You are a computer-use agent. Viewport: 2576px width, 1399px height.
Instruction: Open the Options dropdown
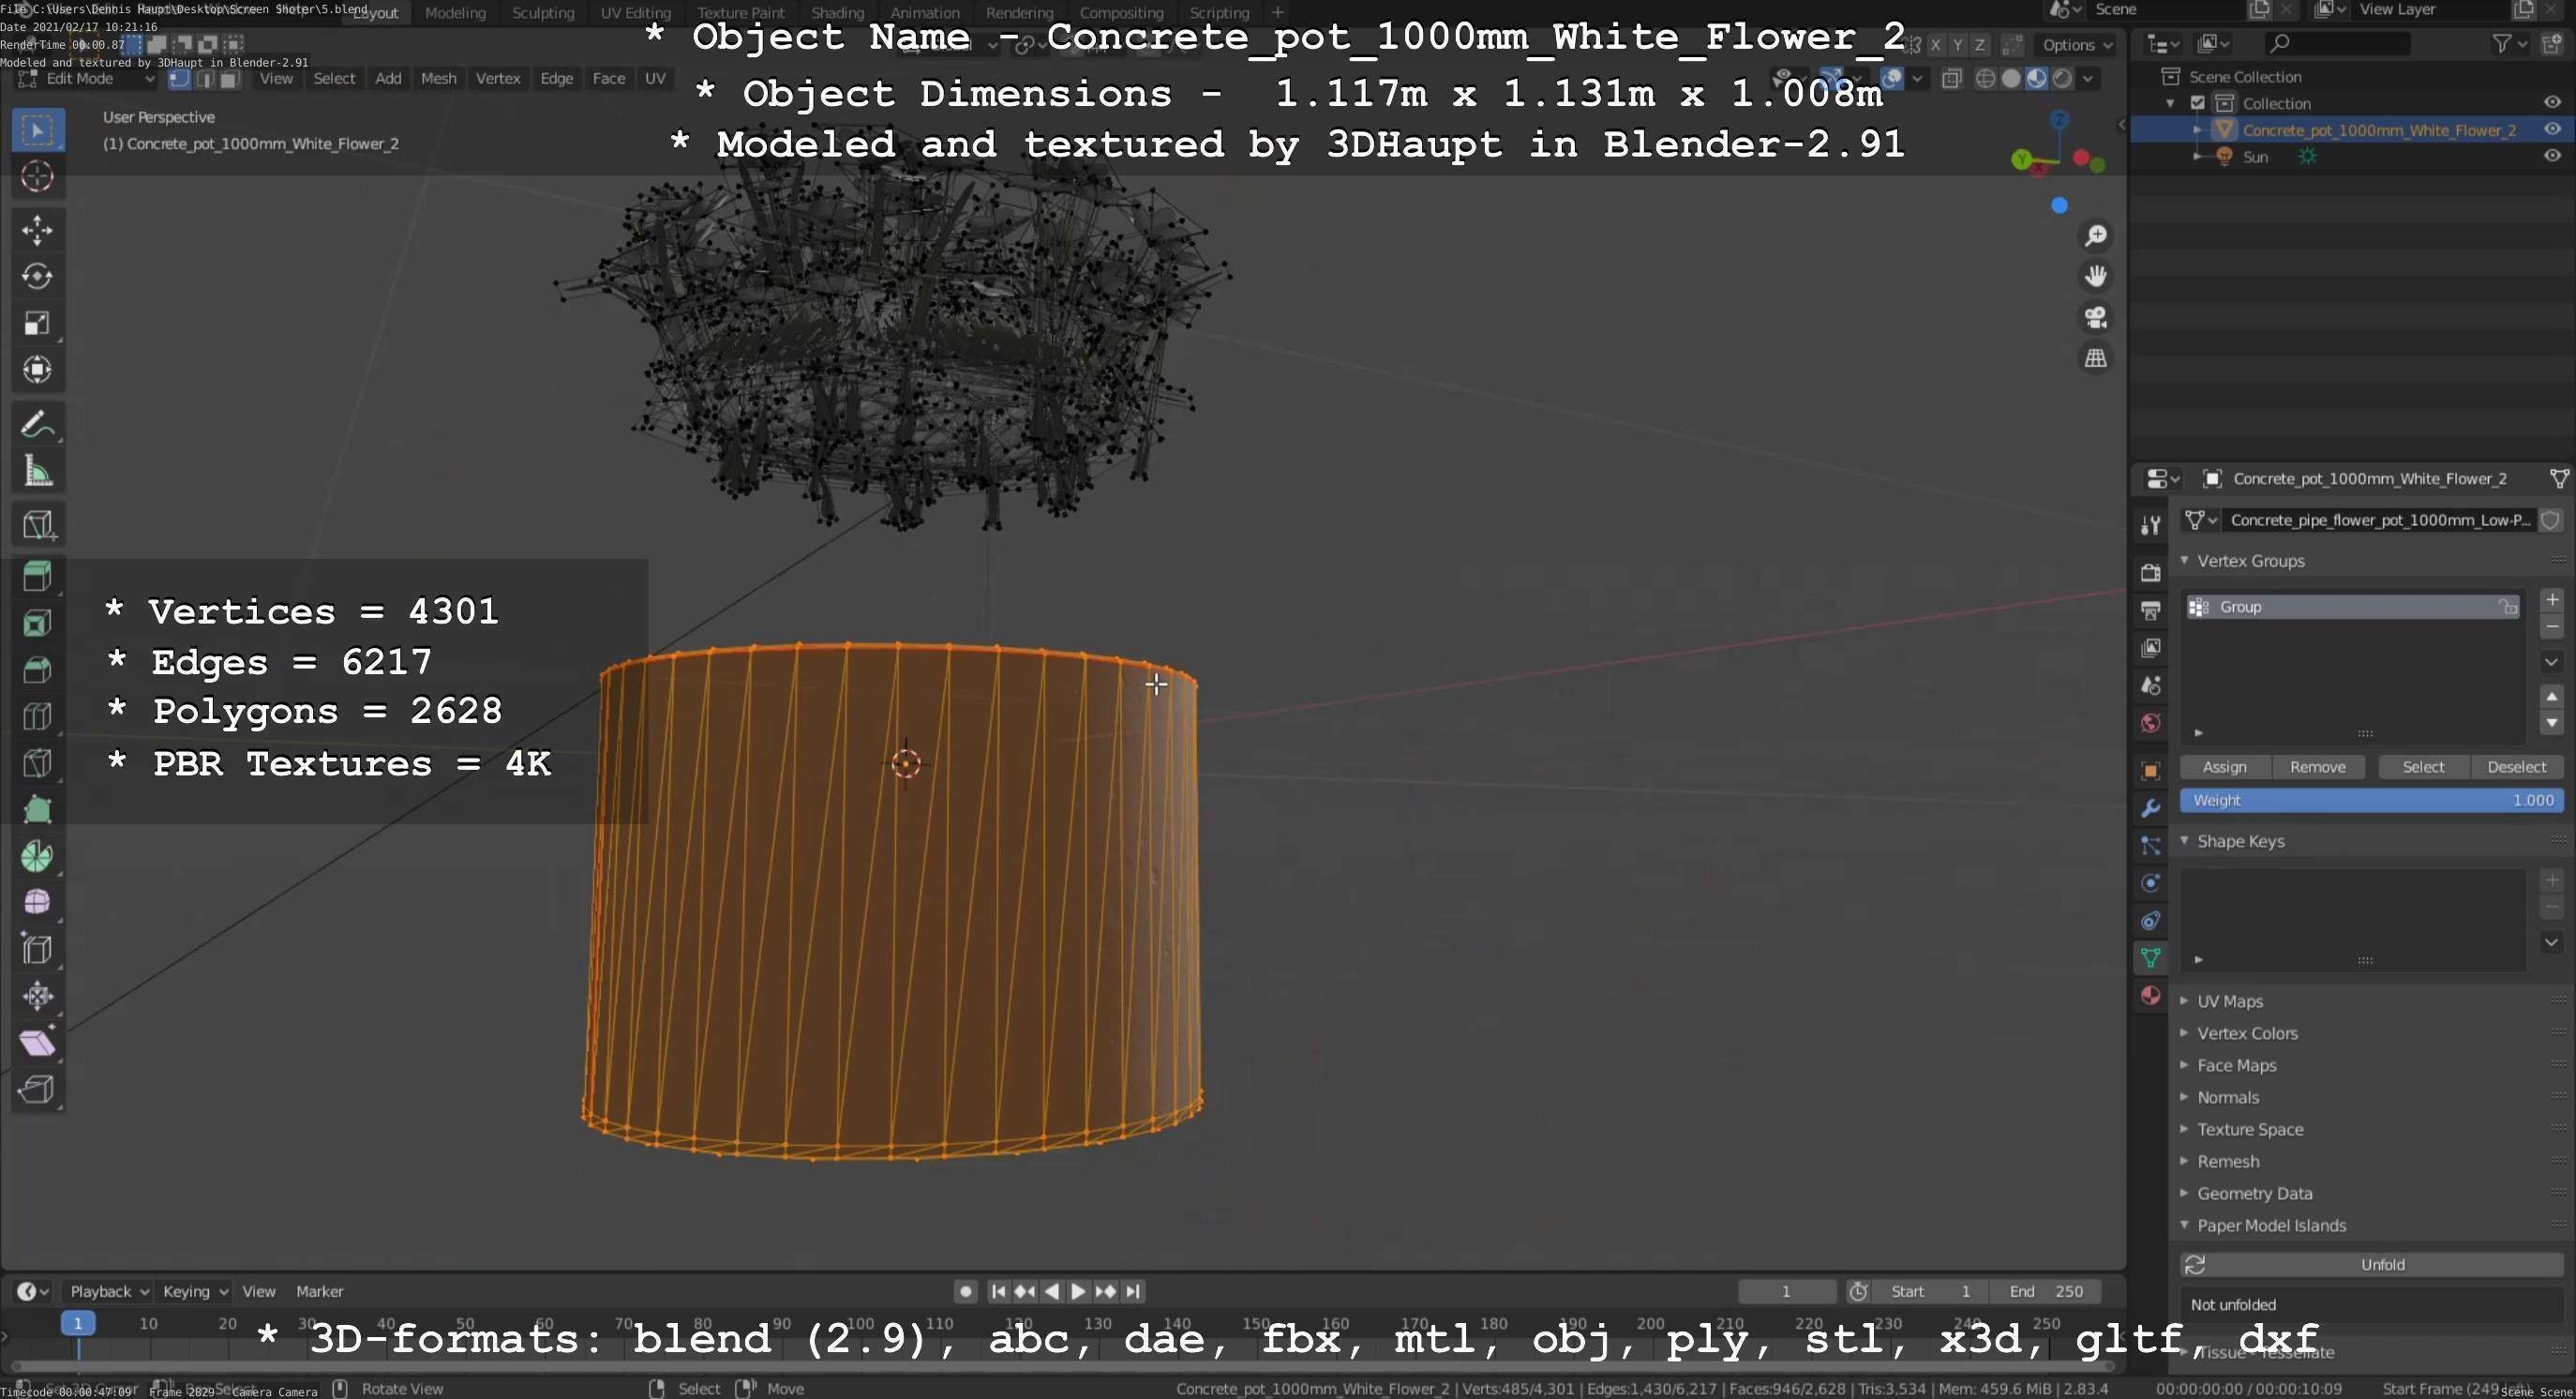point(2077,45)
